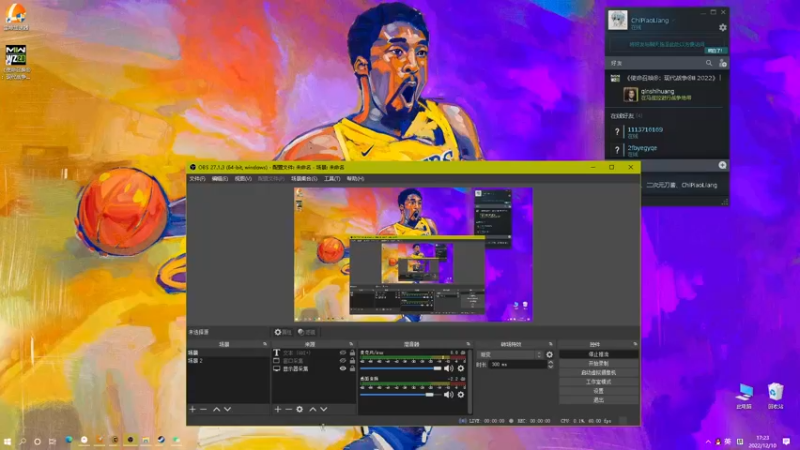Open ChiPiaoLiang status dropdown arrow in Steam

673,20
